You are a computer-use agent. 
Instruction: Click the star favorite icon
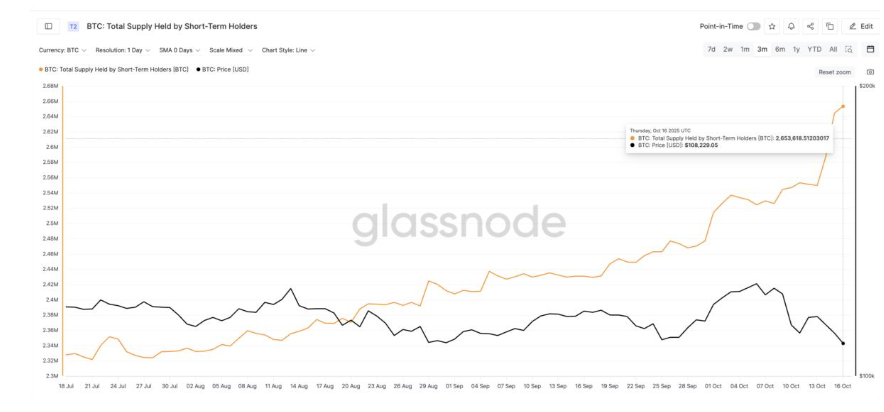772,26
